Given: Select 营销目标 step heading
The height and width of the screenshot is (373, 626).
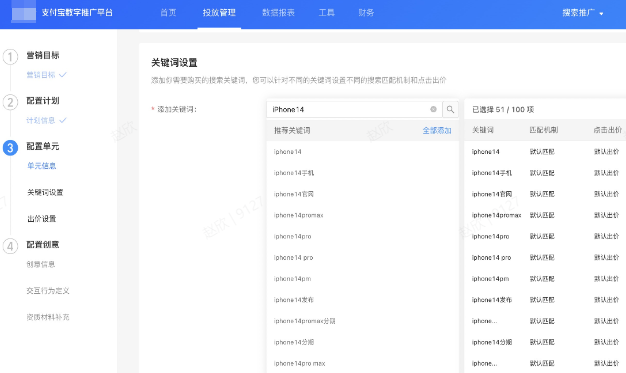Looking at the screenshot, I should click(43, 56).
